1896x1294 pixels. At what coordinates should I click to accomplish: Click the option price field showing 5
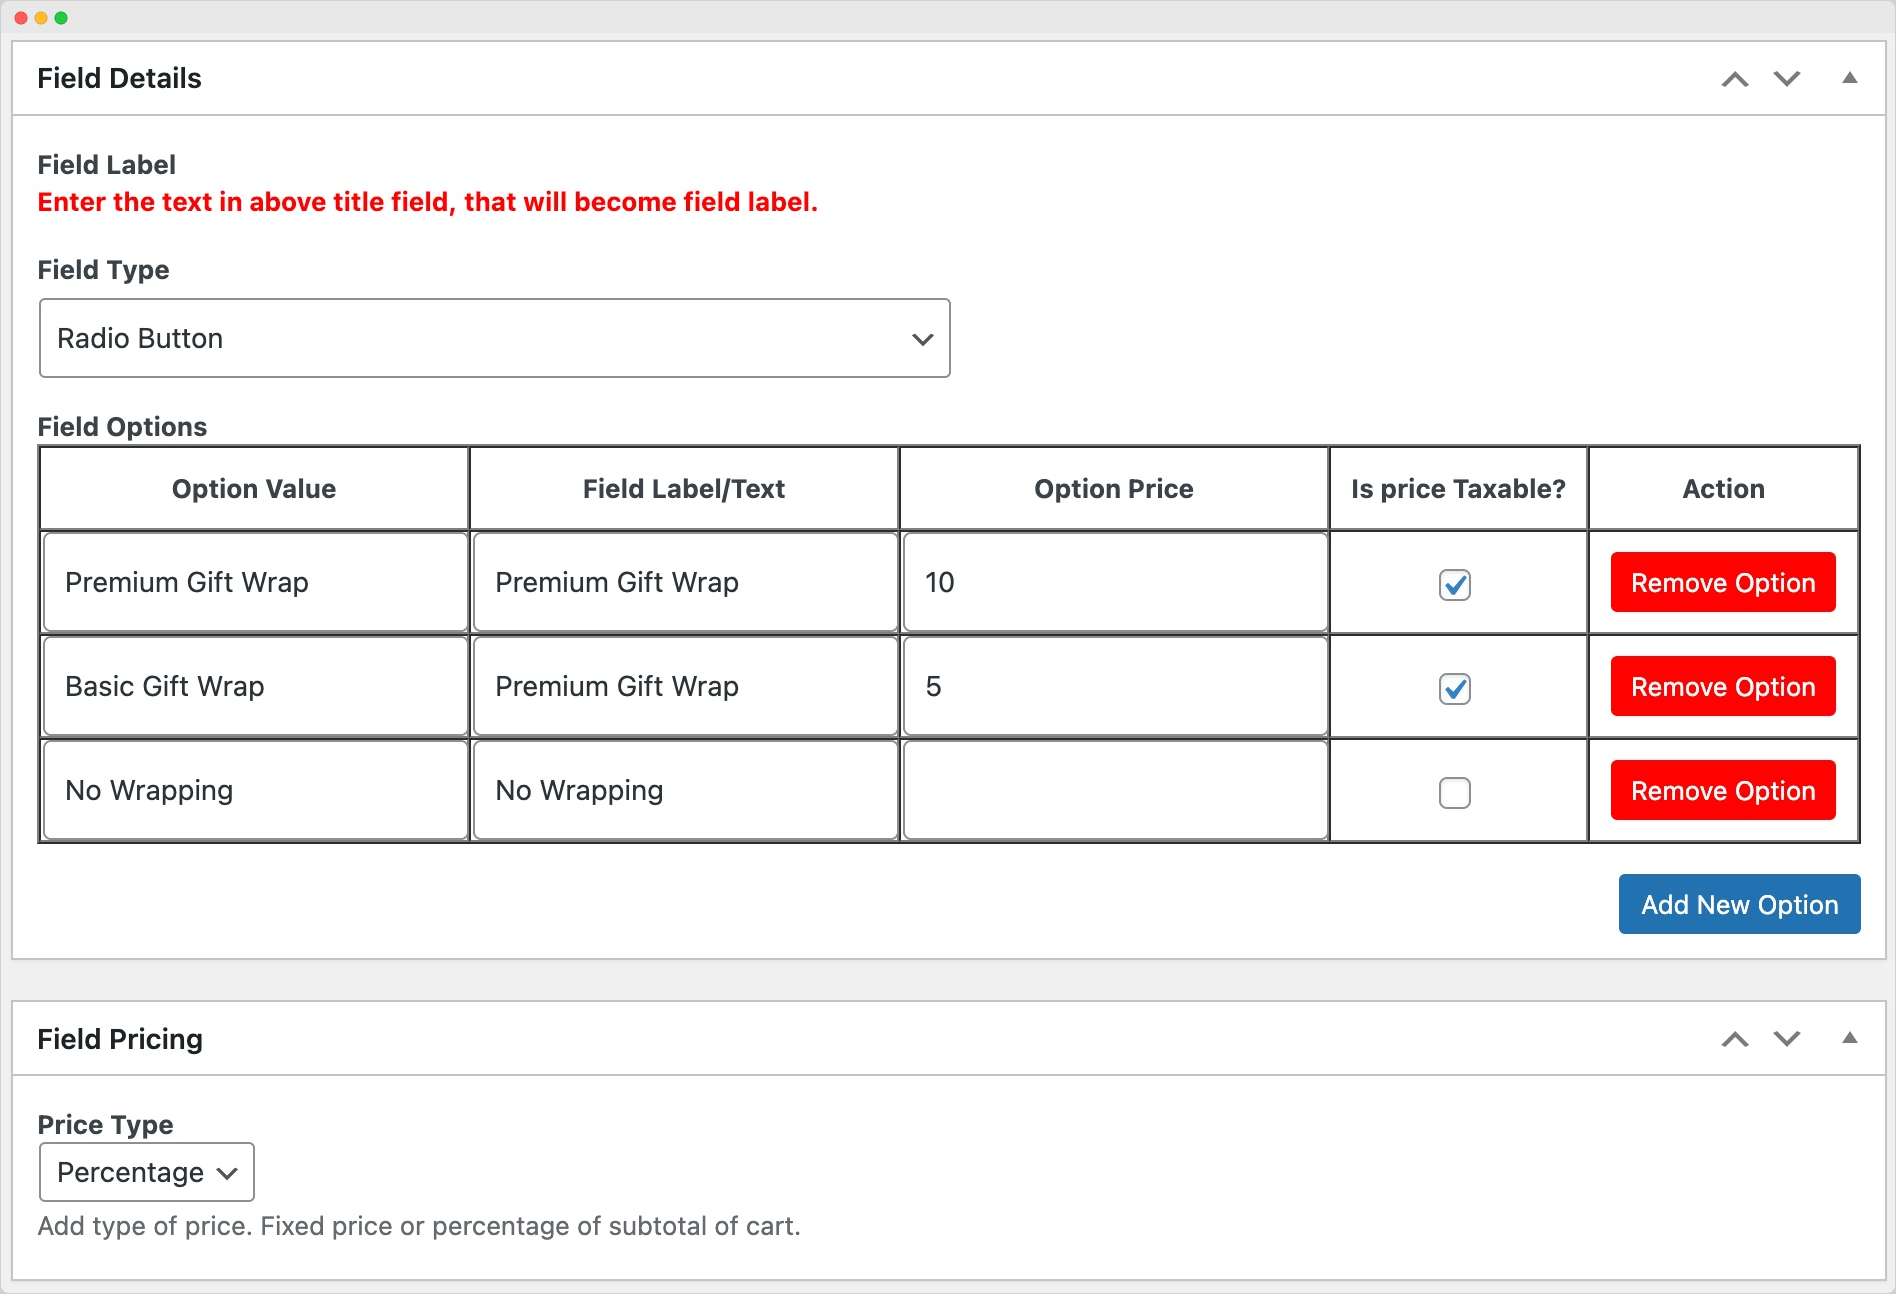coord(1115,686)
